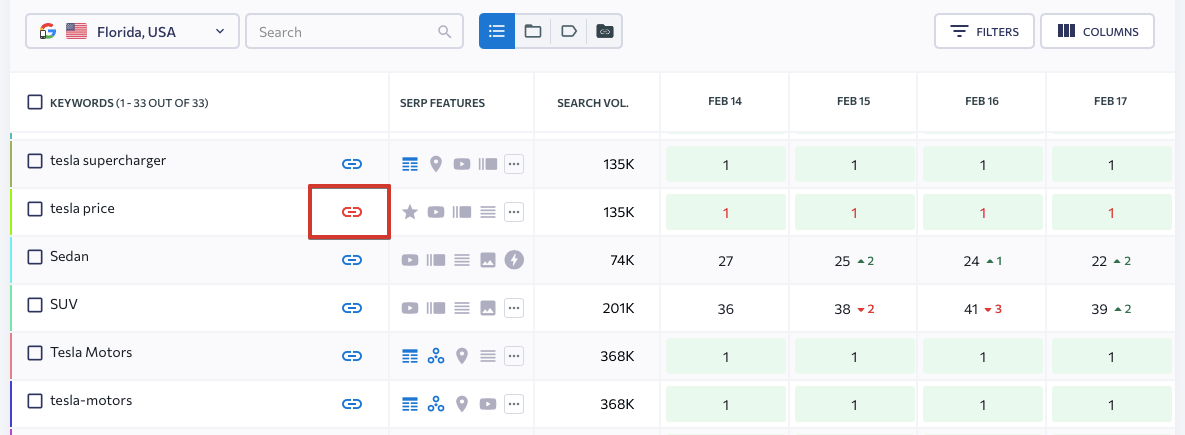Click the keyword text "SUV"
The height and width of the screenshot is (435, 1185).
[64, 304]
